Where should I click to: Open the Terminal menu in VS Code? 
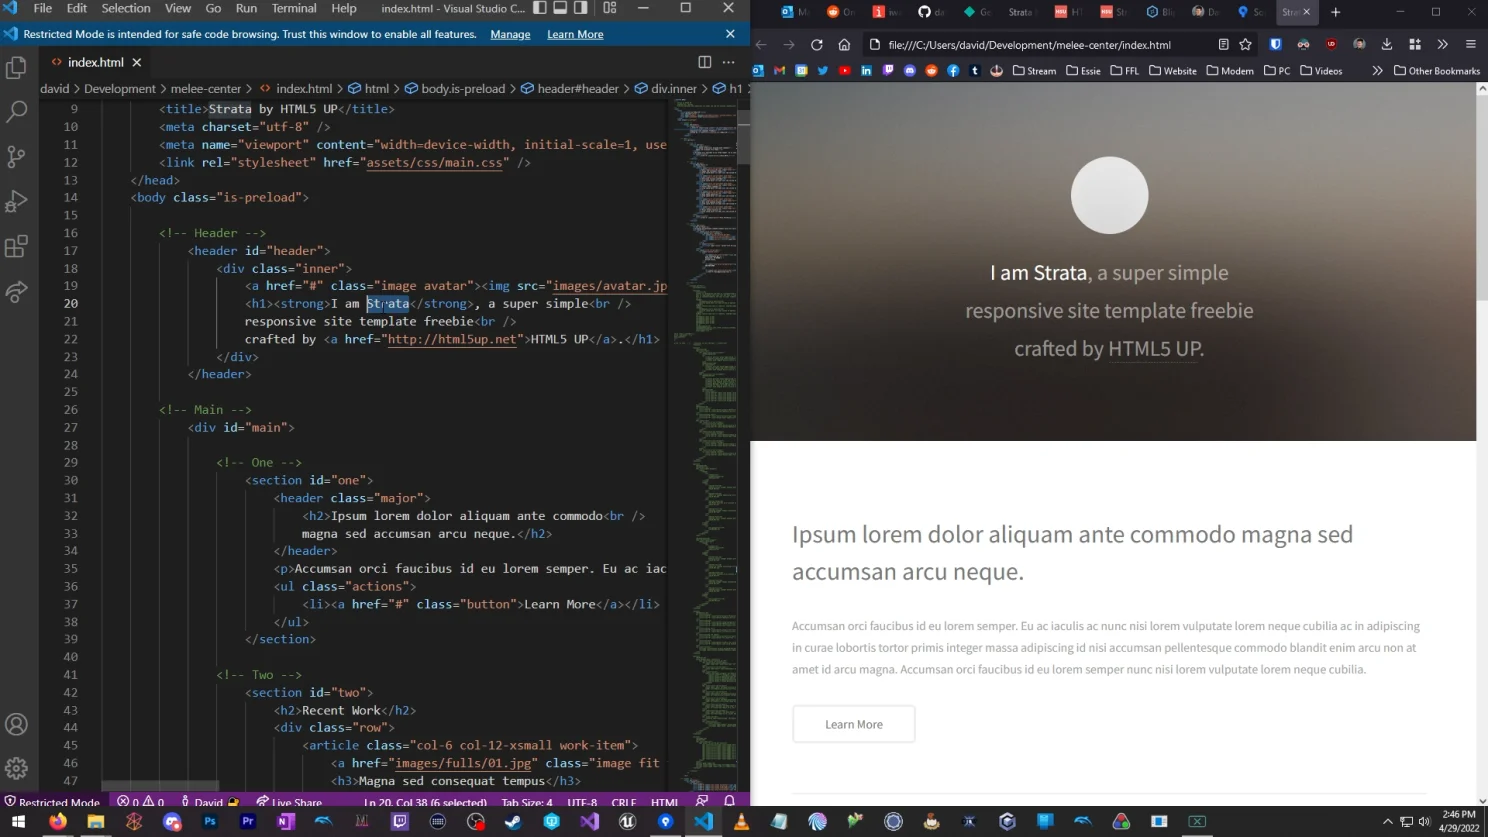point(293,8)
